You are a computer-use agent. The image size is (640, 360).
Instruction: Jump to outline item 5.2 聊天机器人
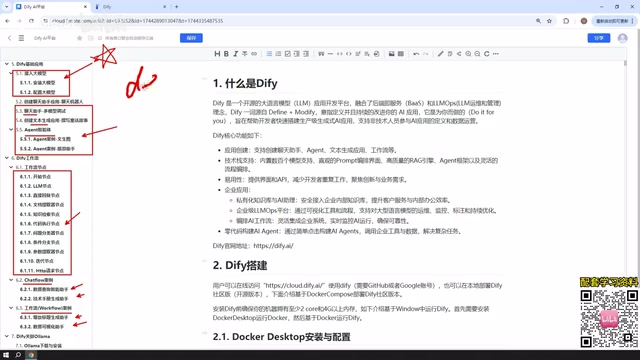click(49, 101)
